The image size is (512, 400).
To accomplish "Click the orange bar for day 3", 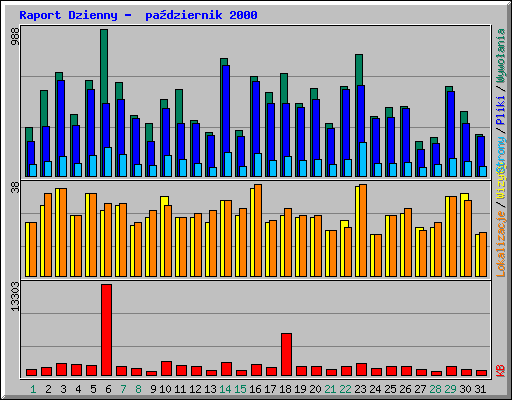I will pyautogui.click(x=63, y=232).
